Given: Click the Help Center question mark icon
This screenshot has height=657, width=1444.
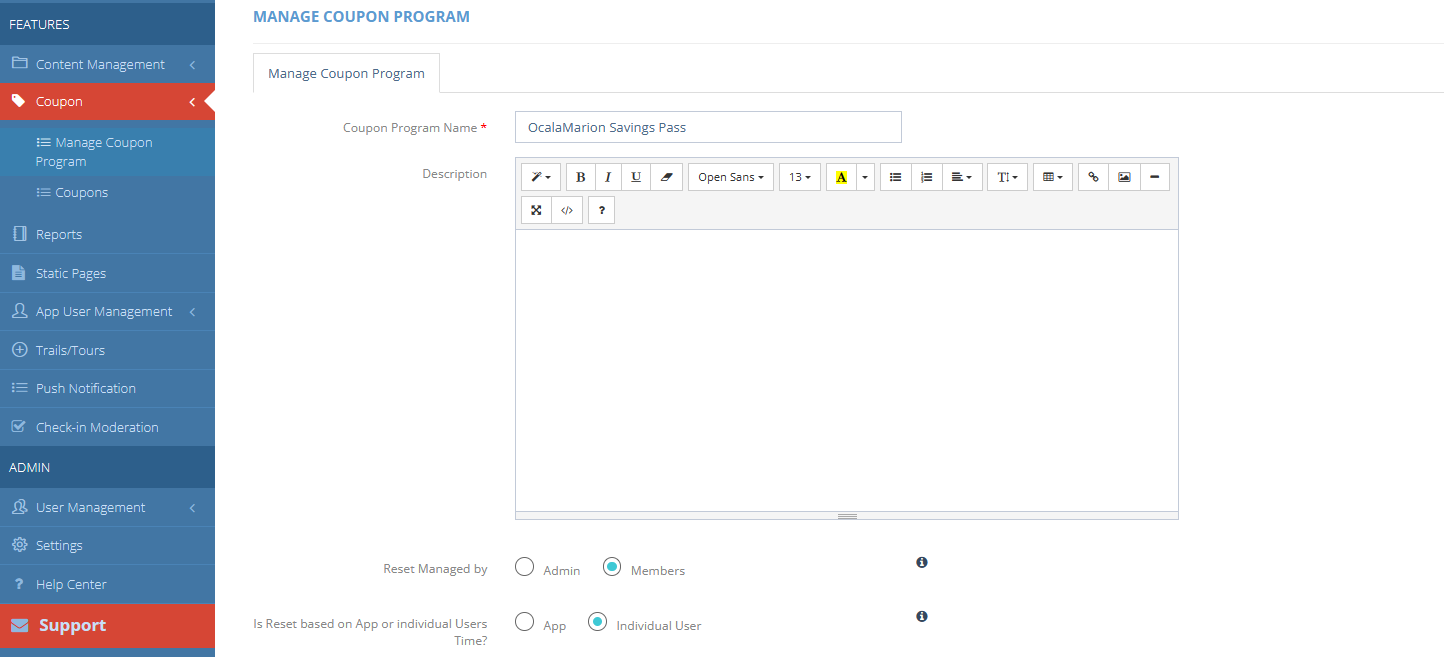Looking at the screenshot, I should (x=18, y=584).
